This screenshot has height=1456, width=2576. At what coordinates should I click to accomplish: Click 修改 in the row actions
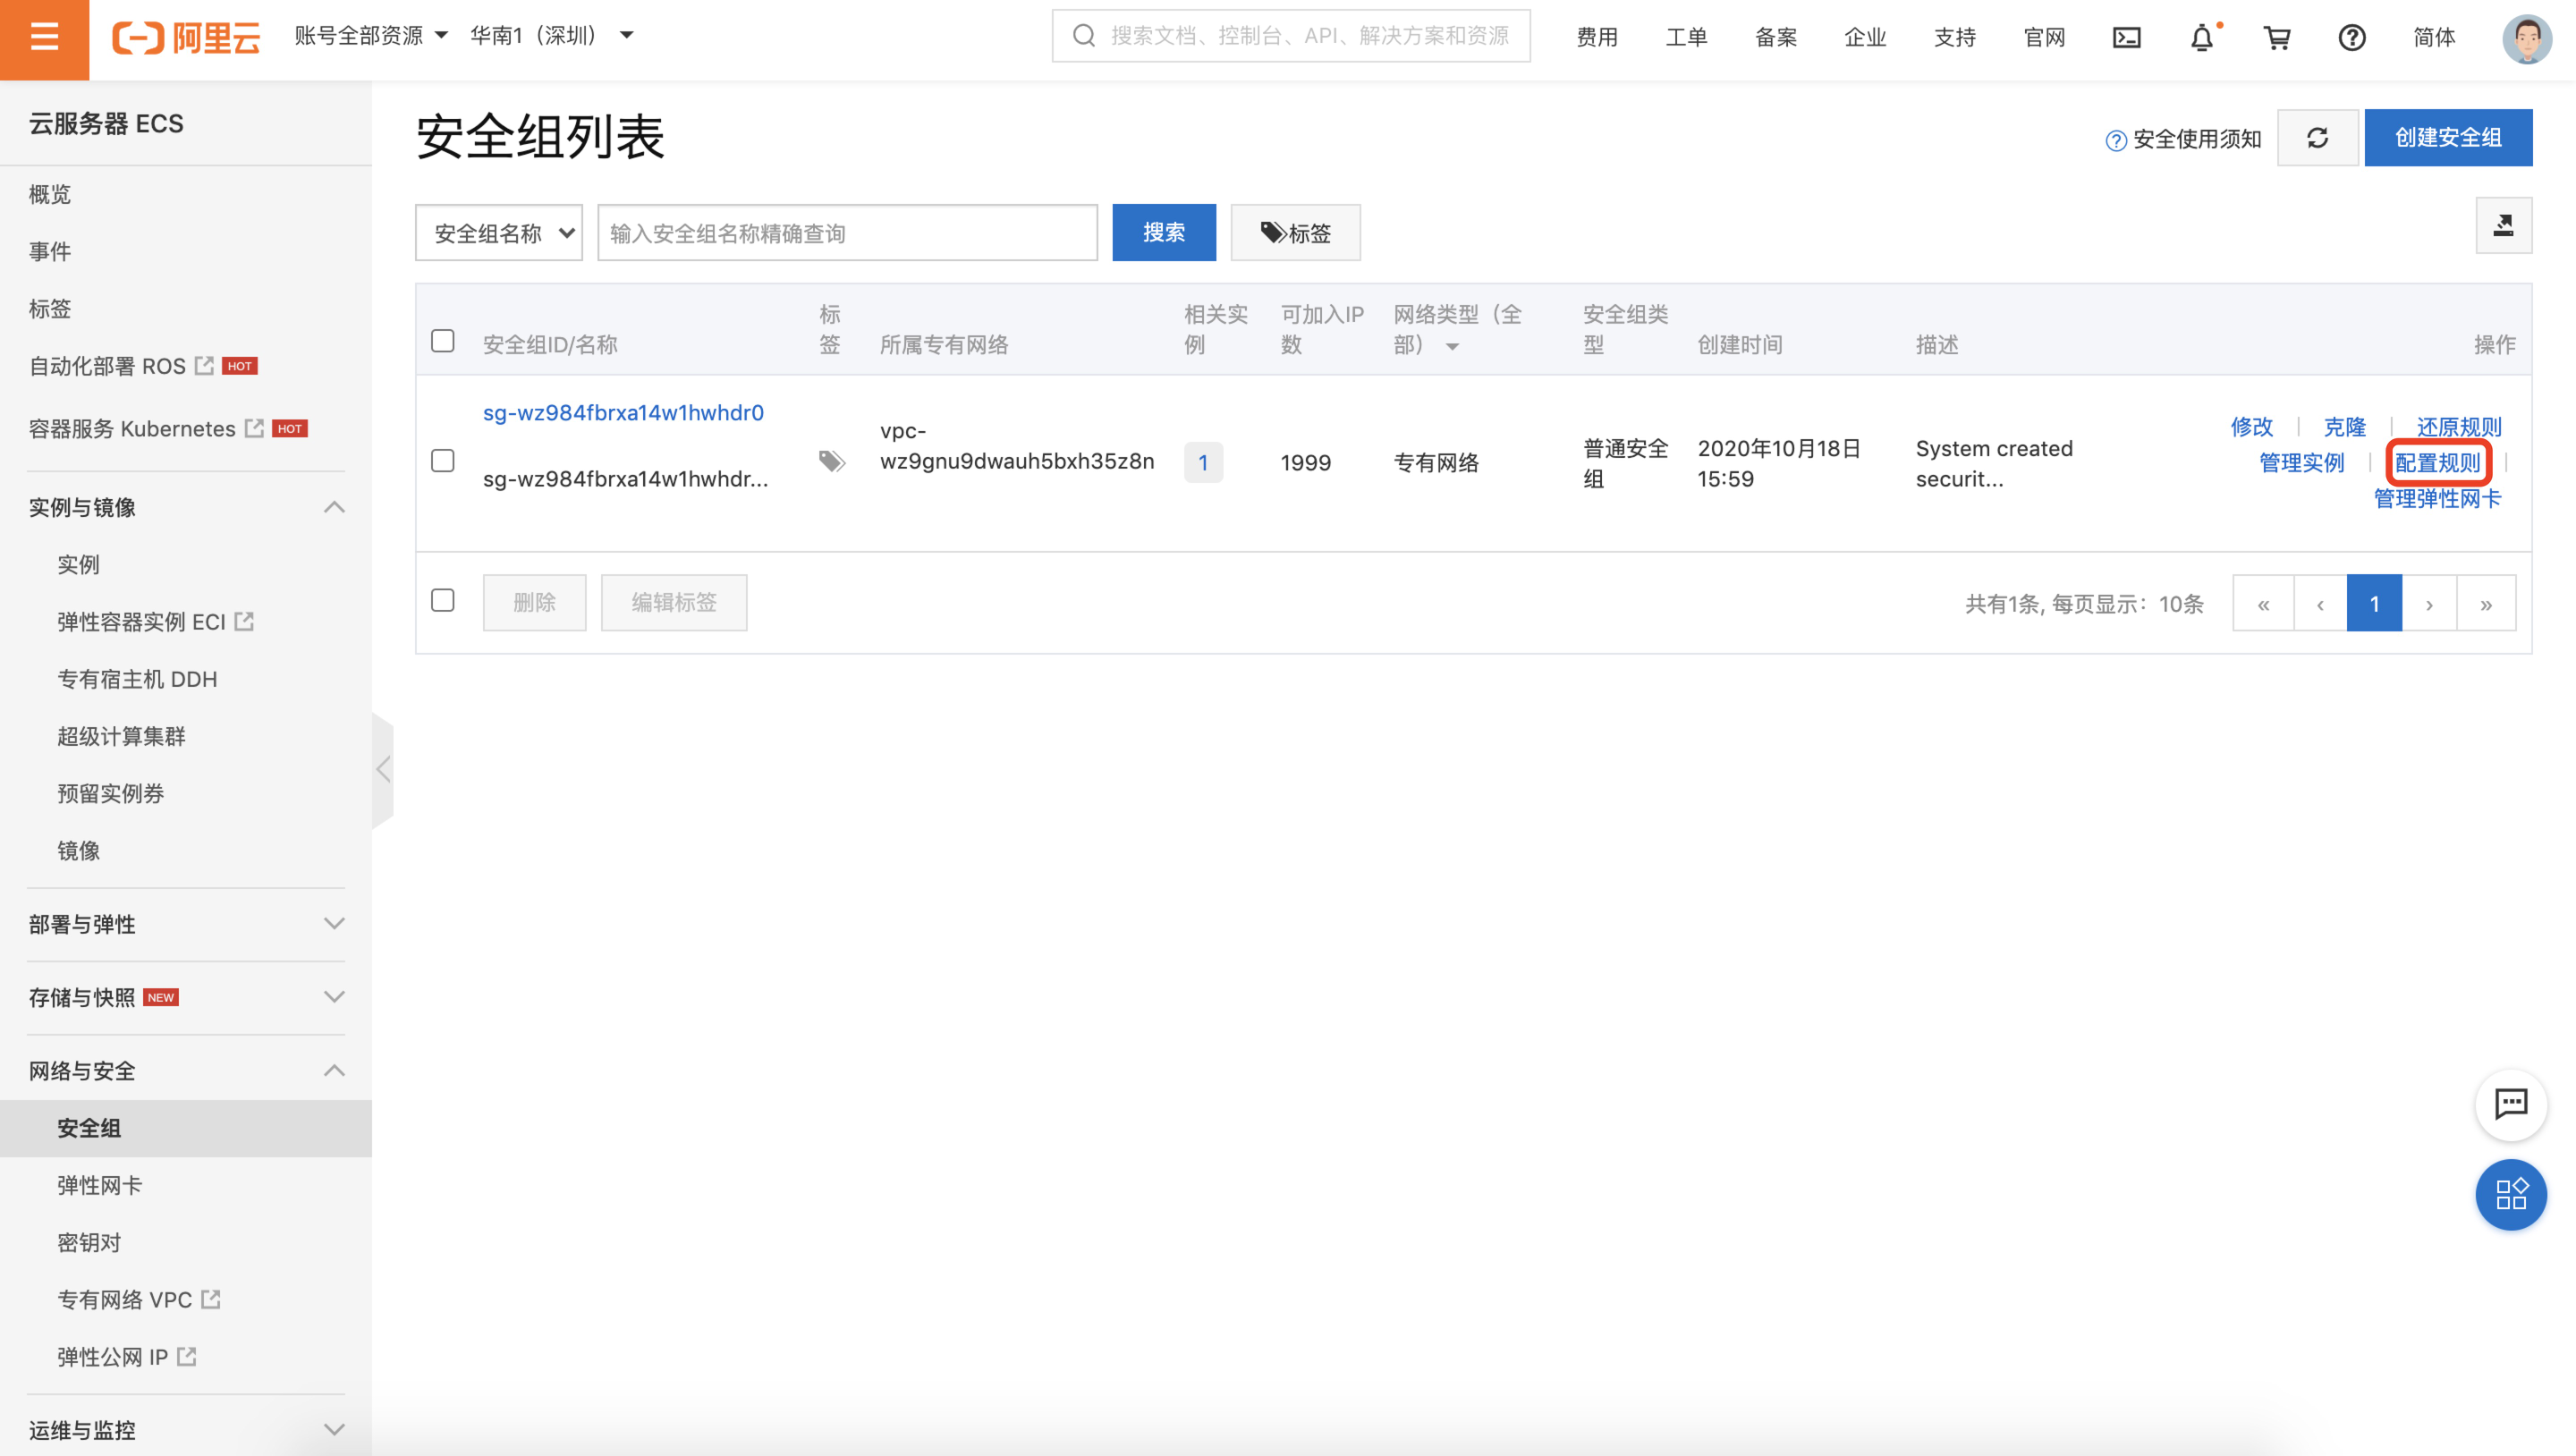point(2251,427)
